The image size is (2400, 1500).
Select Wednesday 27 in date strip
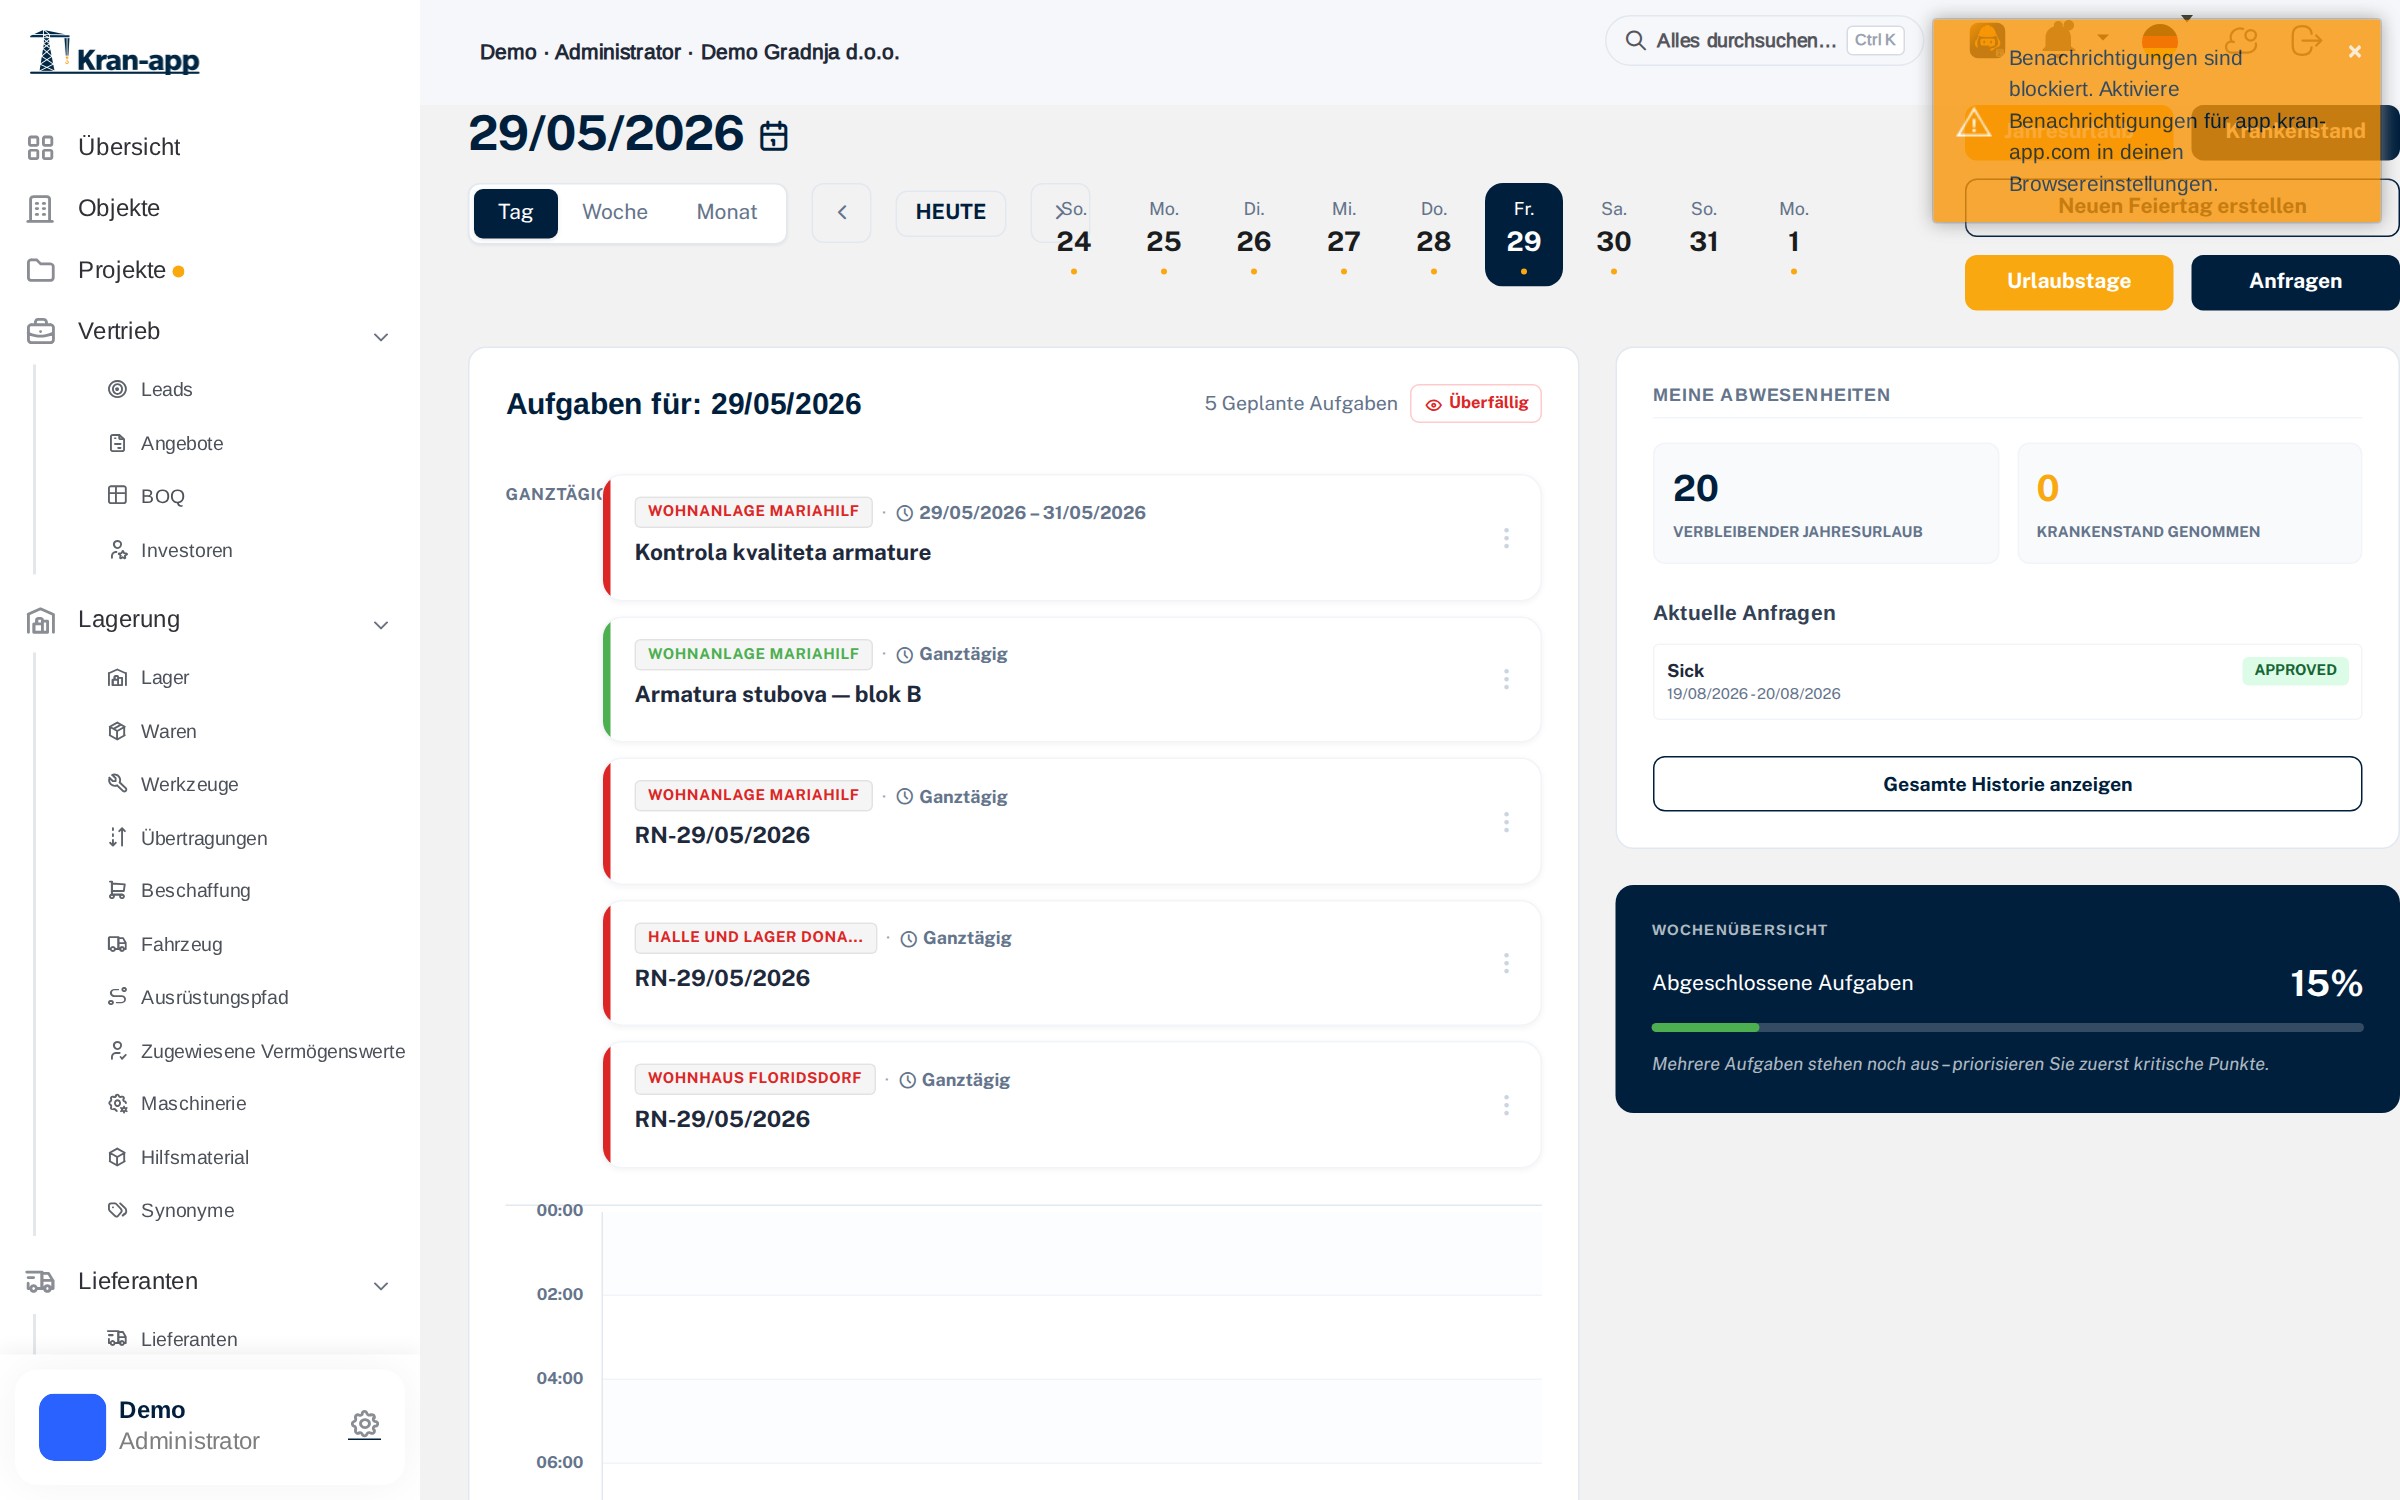[x=1344, y=235]
